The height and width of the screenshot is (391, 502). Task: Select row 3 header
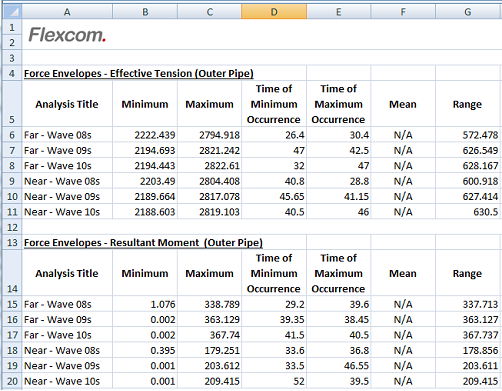point(12,58)
